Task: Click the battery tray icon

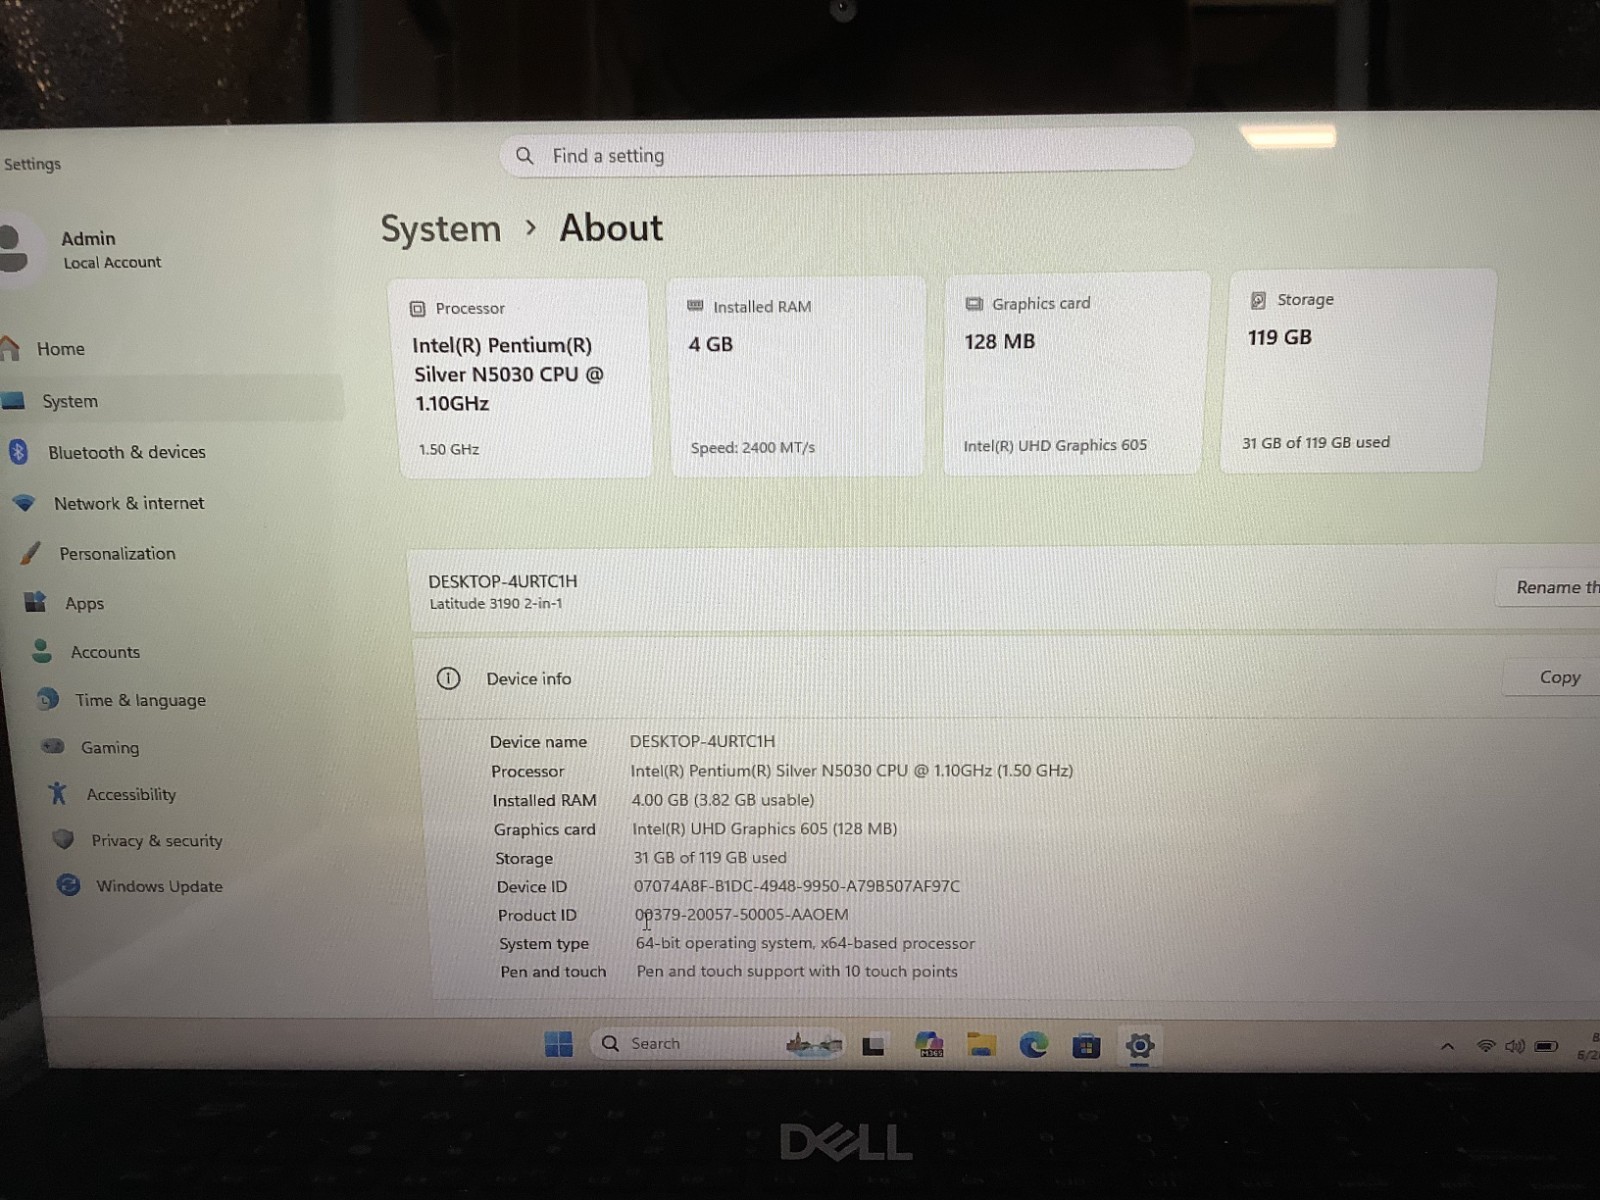Action: [x=1546, y=1047]
